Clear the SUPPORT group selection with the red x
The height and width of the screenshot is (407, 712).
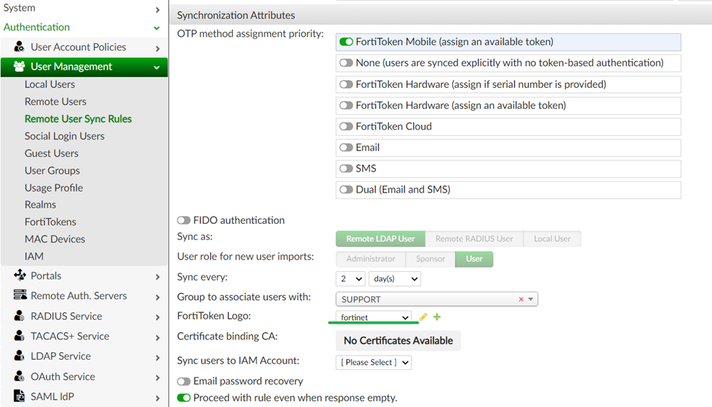521,299
